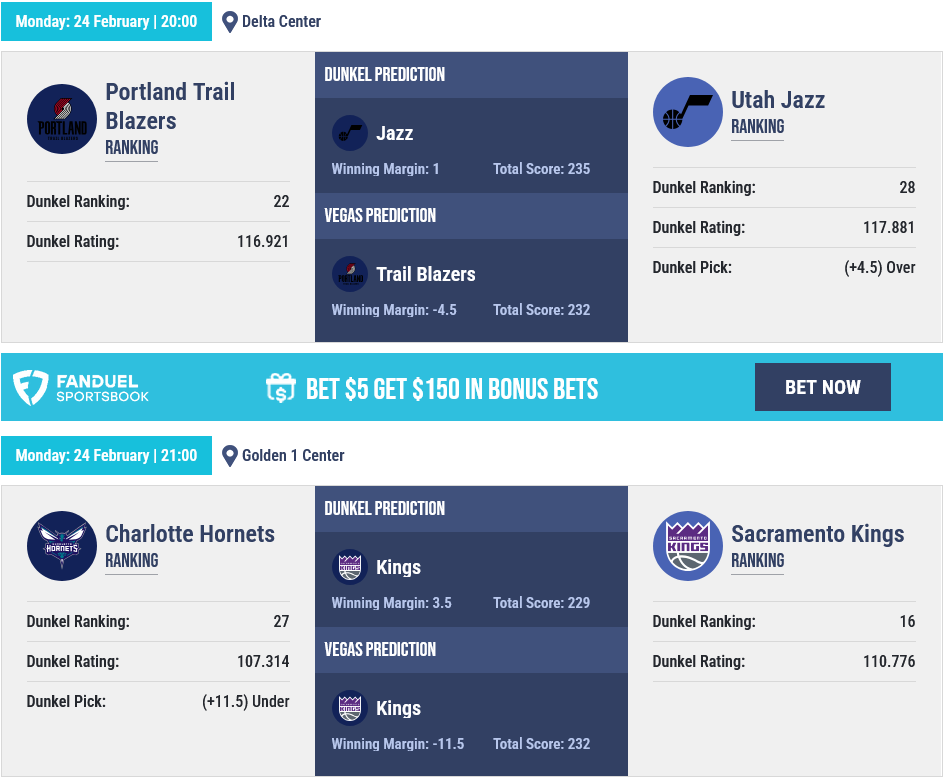Click the Charlotte Hornets team logo
Screen dimensions: 944x778
62,546
